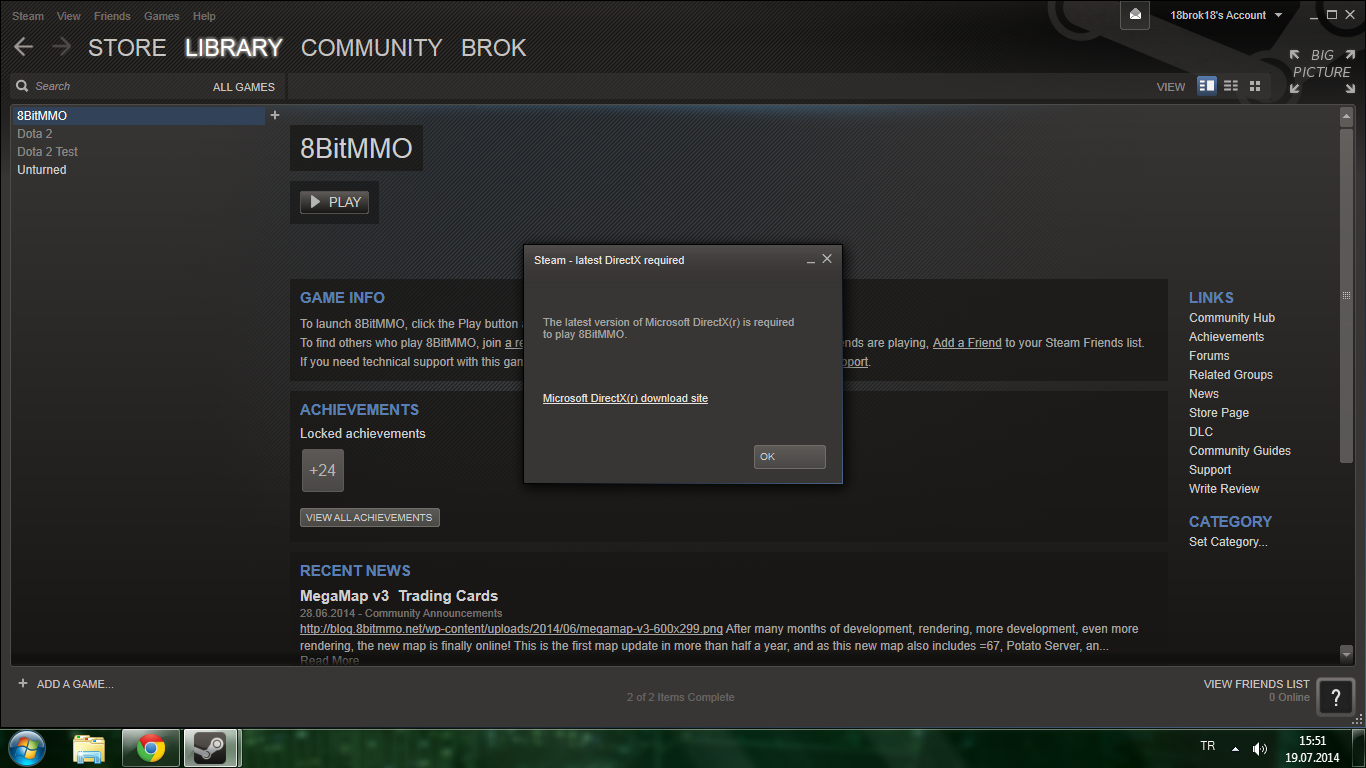
Task: Go forward with the forward arrow
Action: 61,47
